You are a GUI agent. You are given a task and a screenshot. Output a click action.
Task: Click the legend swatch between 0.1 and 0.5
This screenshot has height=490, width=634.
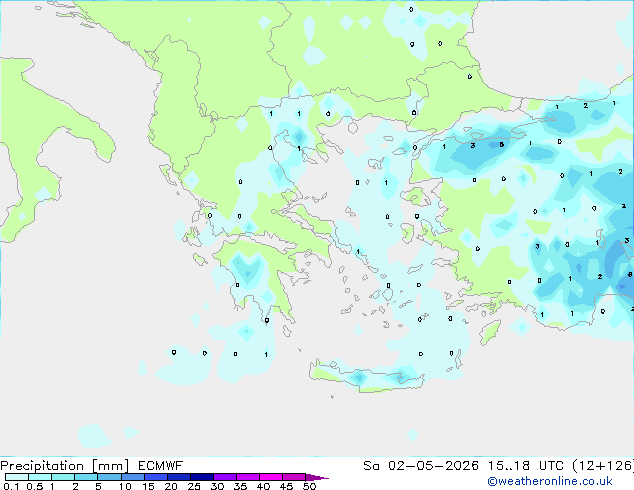tap(17, 477)
